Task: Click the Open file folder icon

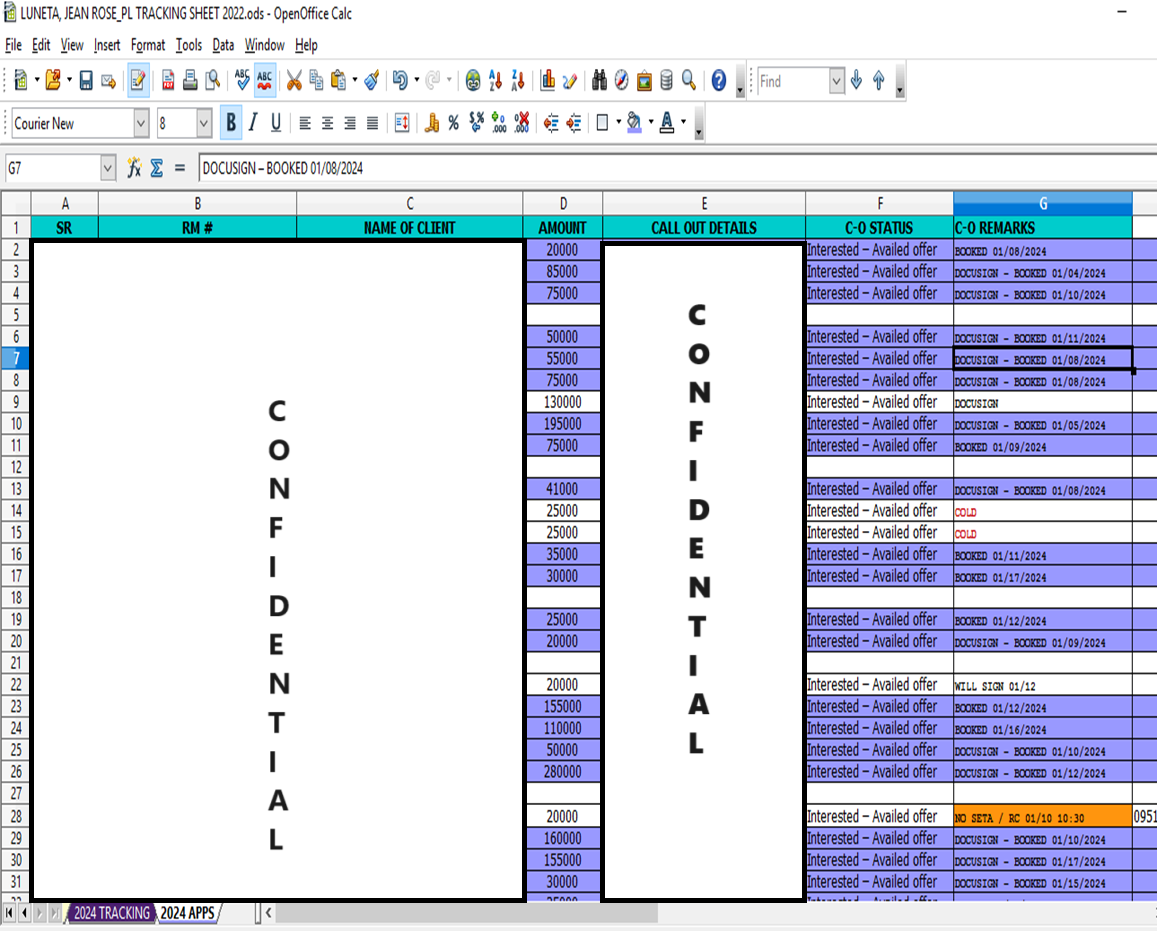Action: [x=53, y=80]
